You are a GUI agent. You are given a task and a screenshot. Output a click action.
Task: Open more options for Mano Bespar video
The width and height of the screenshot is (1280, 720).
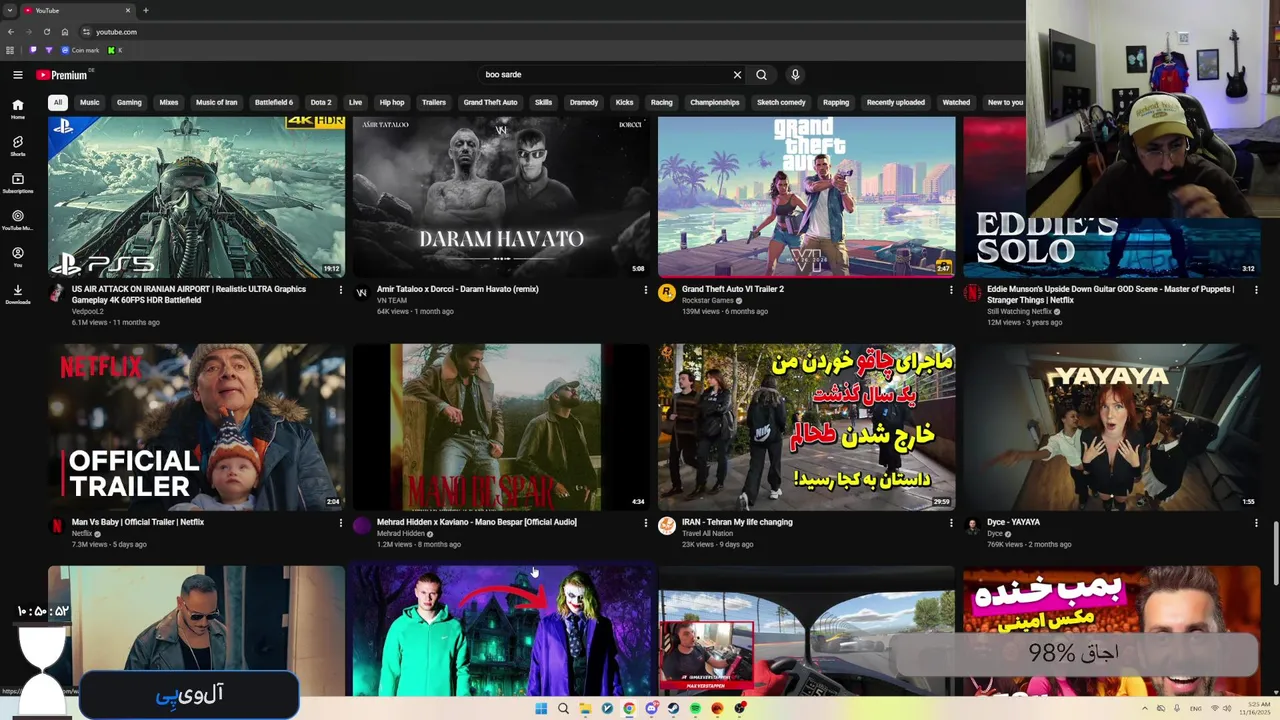pyautogui.click(x=645, y=523)
